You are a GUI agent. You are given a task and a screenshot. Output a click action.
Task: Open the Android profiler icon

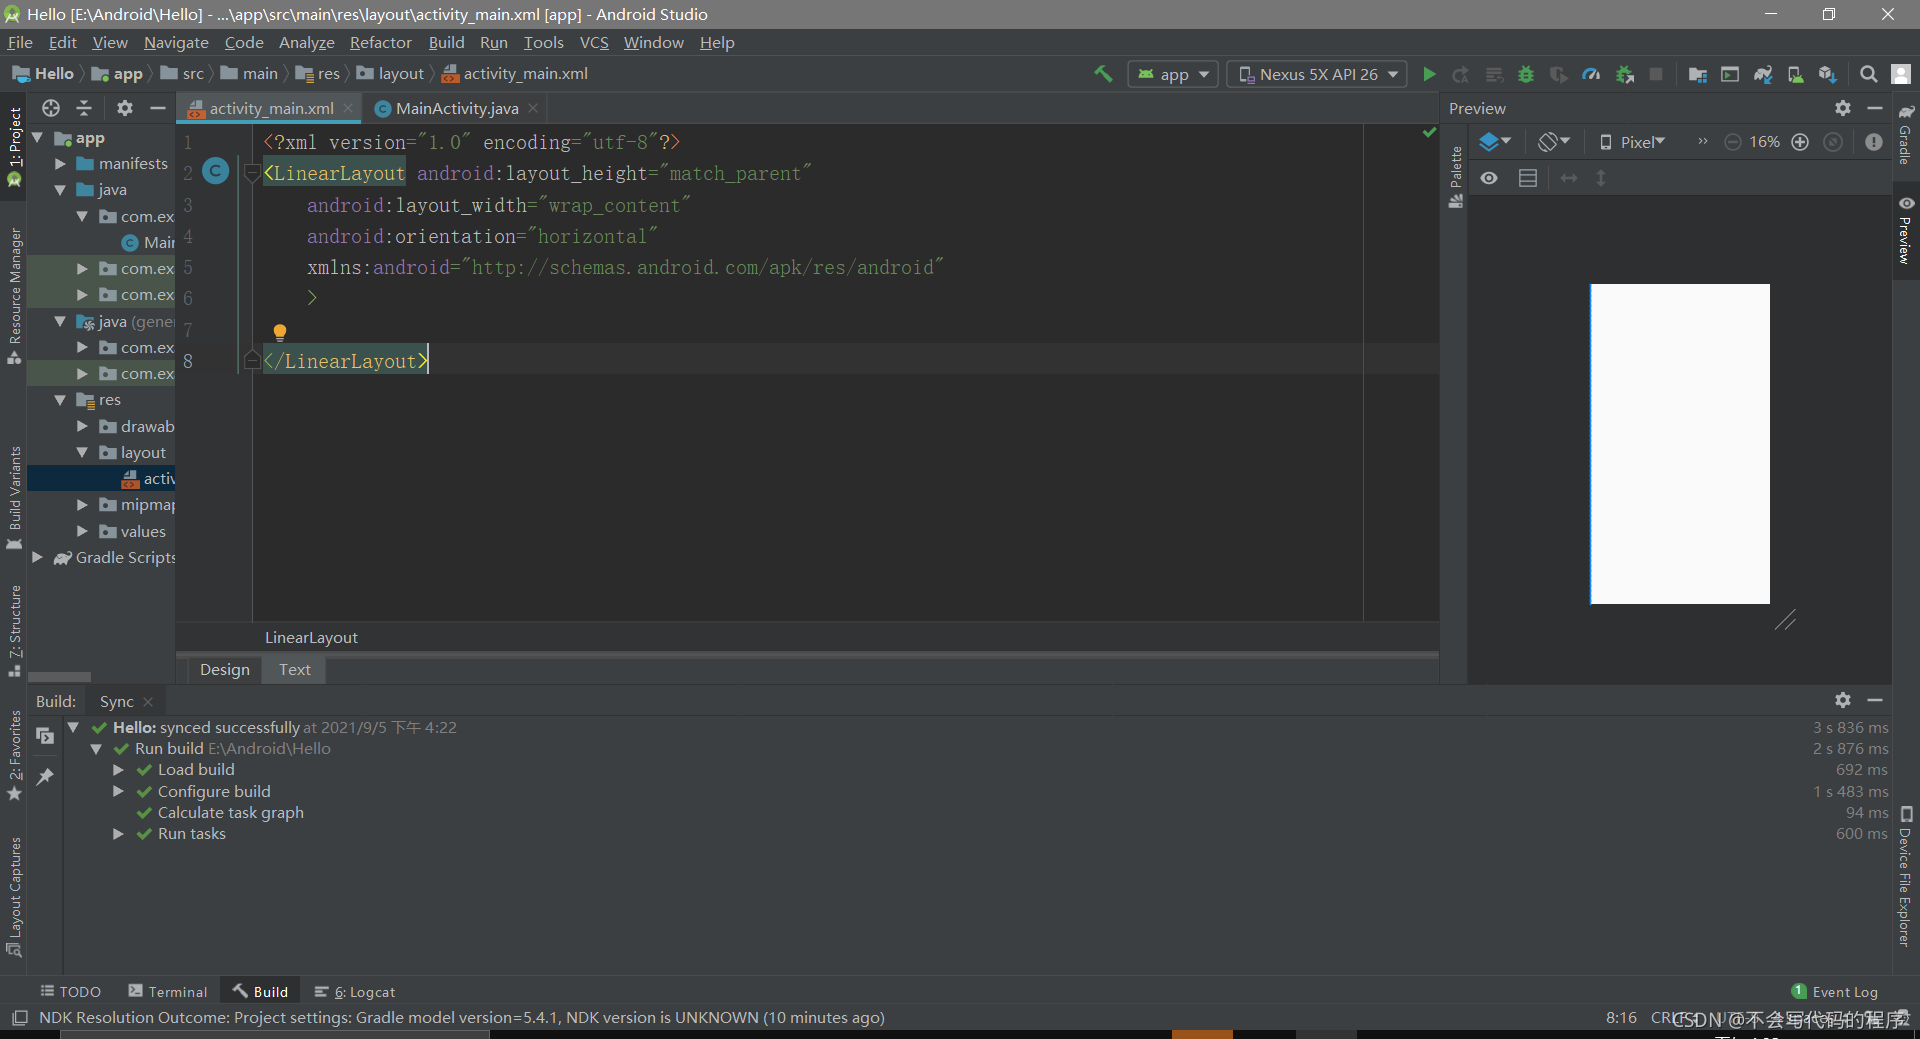pyautogui.click(x=1591, y=74)
